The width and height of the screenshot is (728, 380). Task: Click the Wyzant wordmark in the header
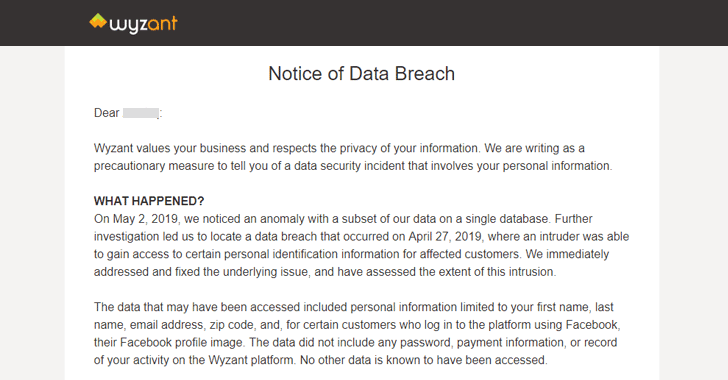(143, 25)
